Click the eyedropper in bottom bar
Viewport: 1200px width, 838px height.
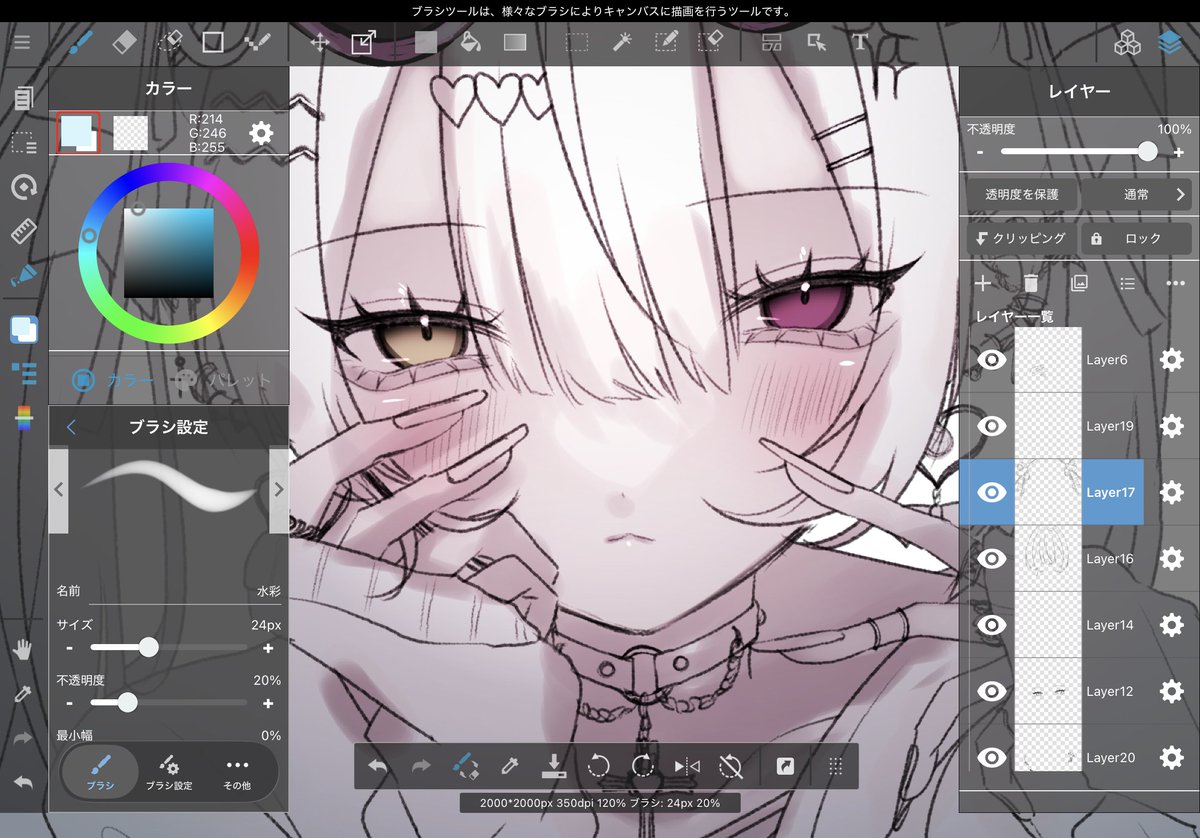(509, 766)
